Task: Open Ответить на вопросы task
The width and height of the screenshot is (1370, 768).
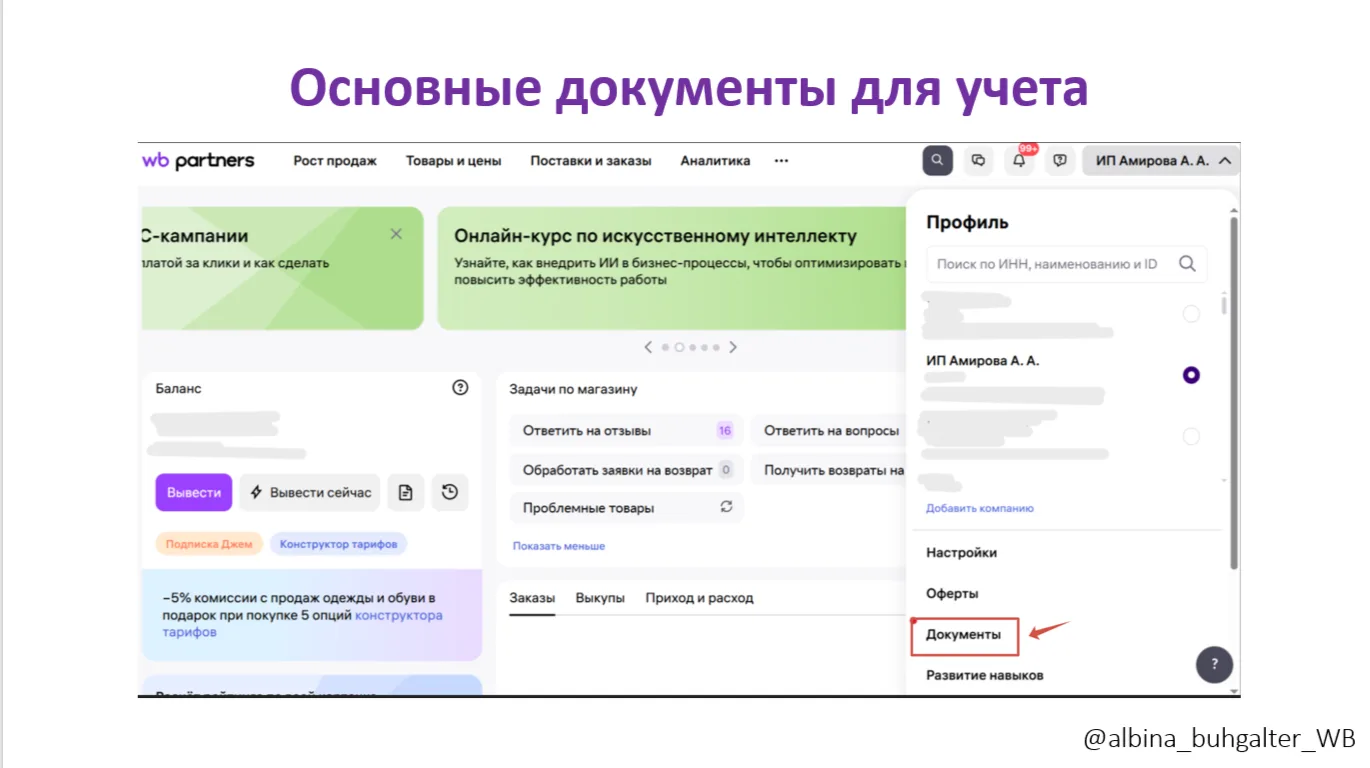Action: pyautogui.click(x=829, y=431)
